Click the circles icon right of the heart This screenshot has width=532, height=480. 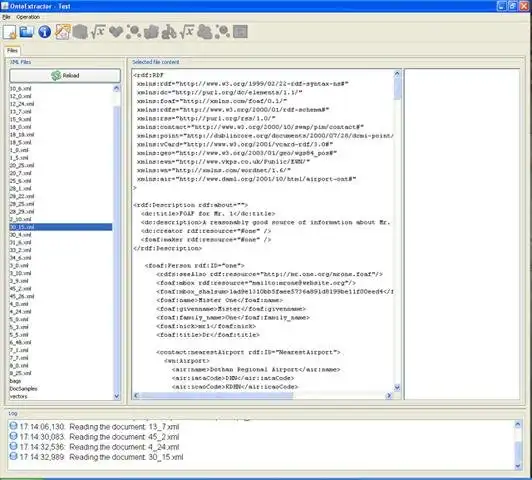(x=133, y=32)
